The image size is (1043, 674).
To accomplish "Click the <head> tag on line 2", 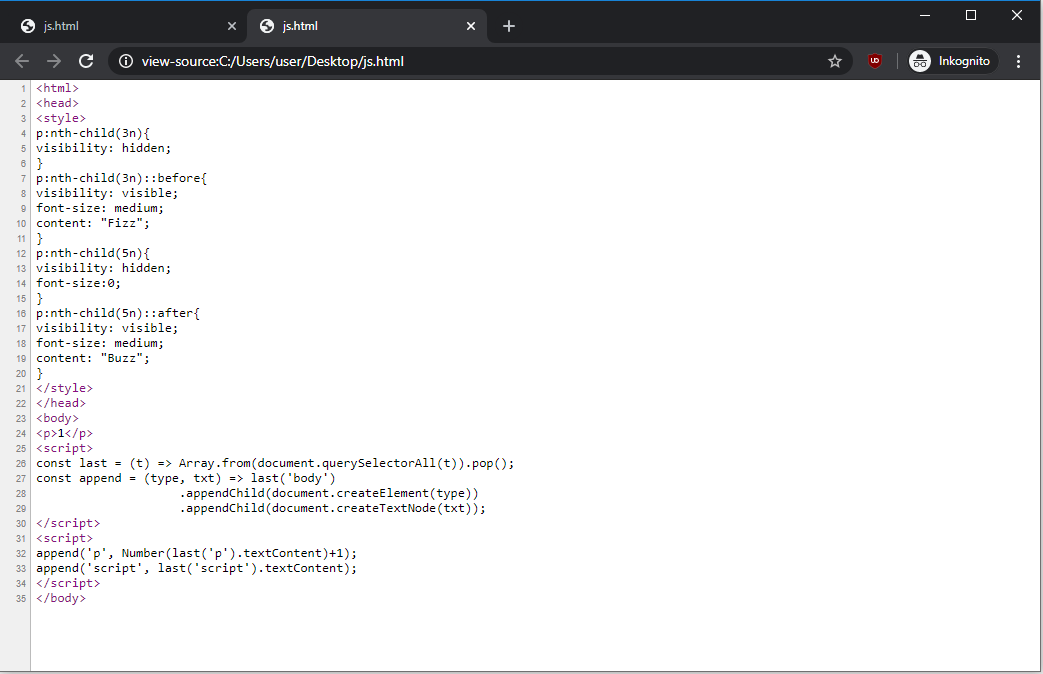I will coord(57,103).
